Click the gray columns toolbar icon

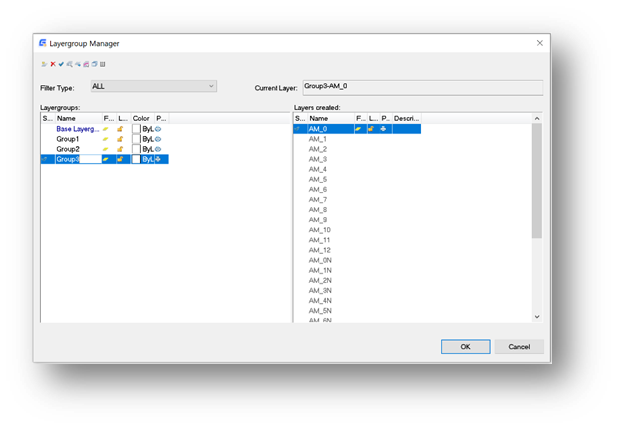[x=103, y=64]
